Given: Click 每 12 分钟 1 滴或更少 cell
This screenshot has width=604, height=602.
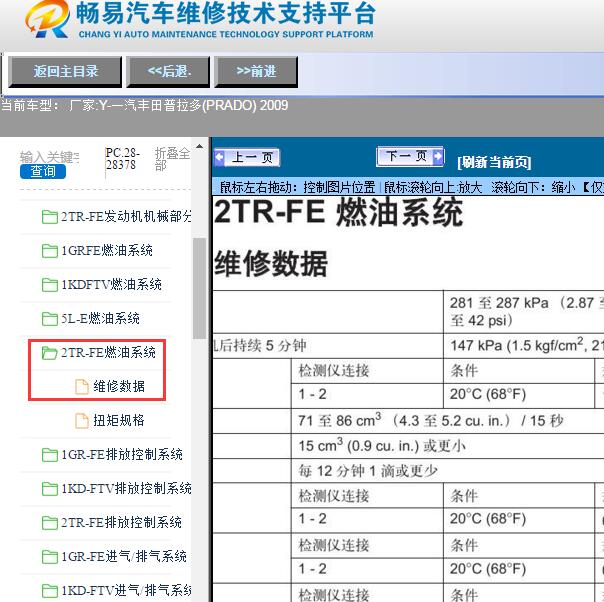Looking at the screenshot, I should point(448,471).
